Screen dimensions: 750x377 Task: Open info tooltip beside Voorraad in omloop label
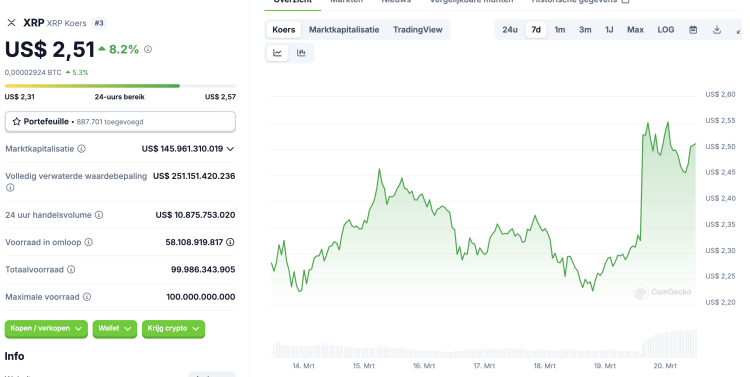pyautogui.click(x=88, y=242)
